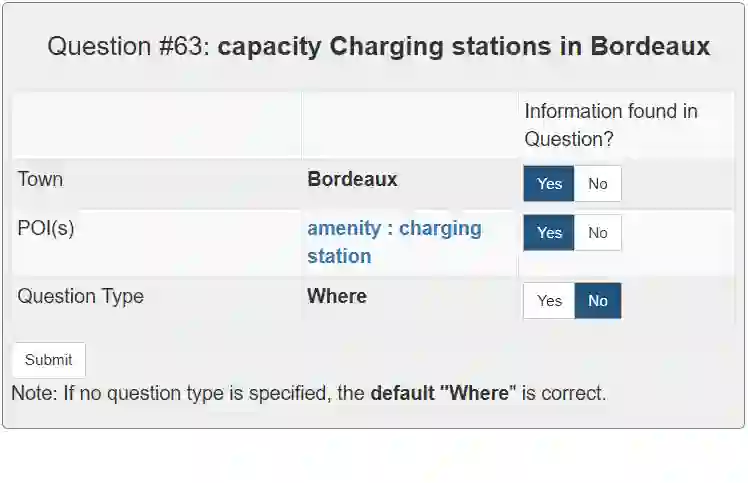The image size is (748, 483).
Task: Click the bold Bordeaux value in the table
Action: (352, 180)
